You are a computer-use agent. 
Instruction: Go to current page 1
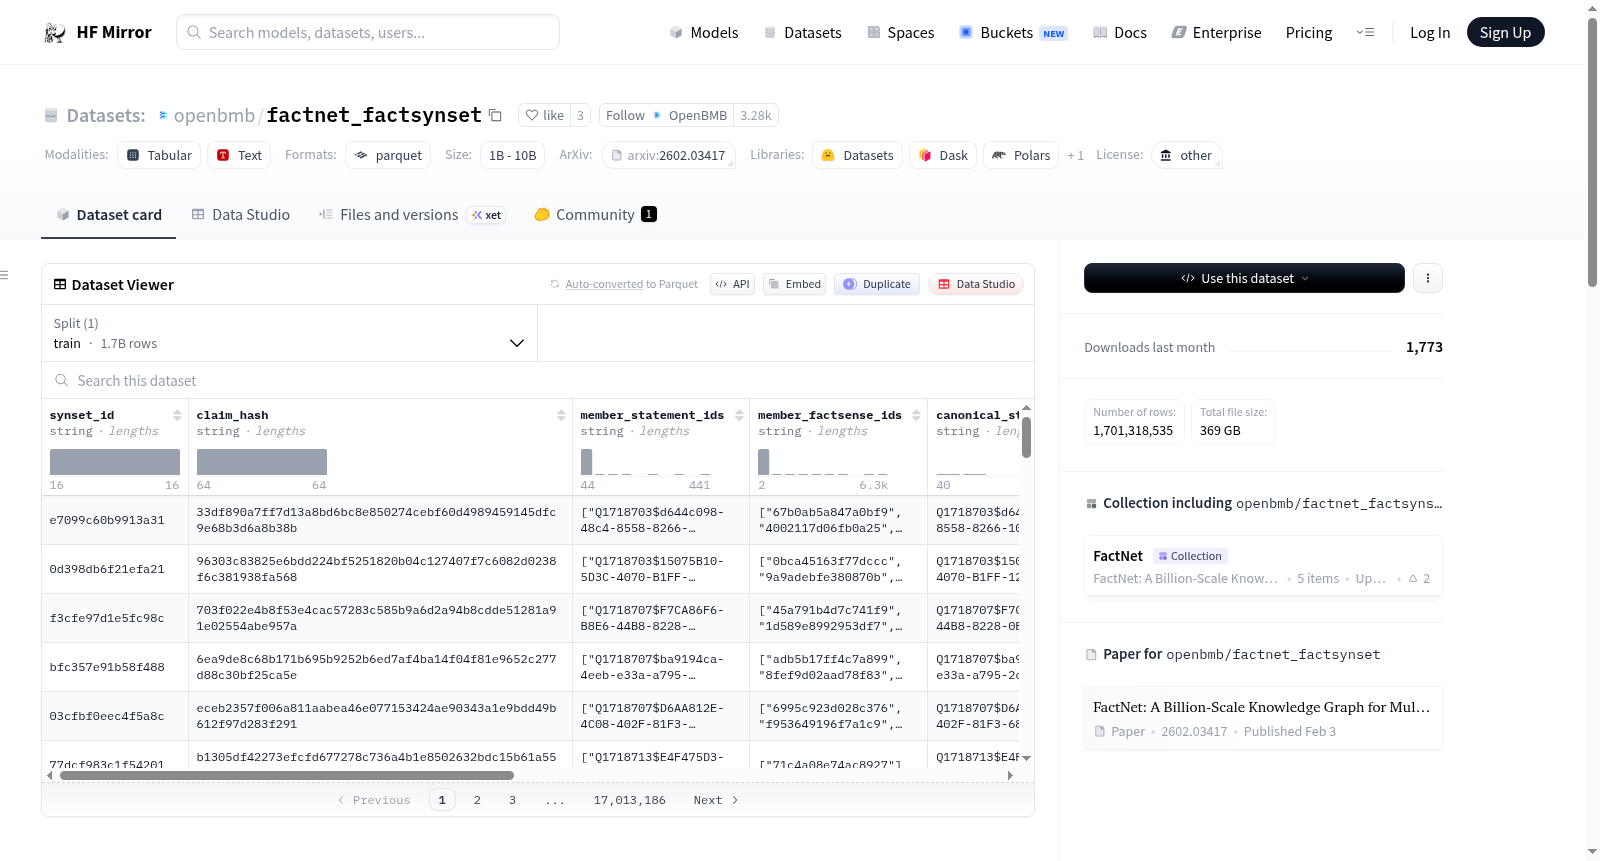(x=442, y=800)
